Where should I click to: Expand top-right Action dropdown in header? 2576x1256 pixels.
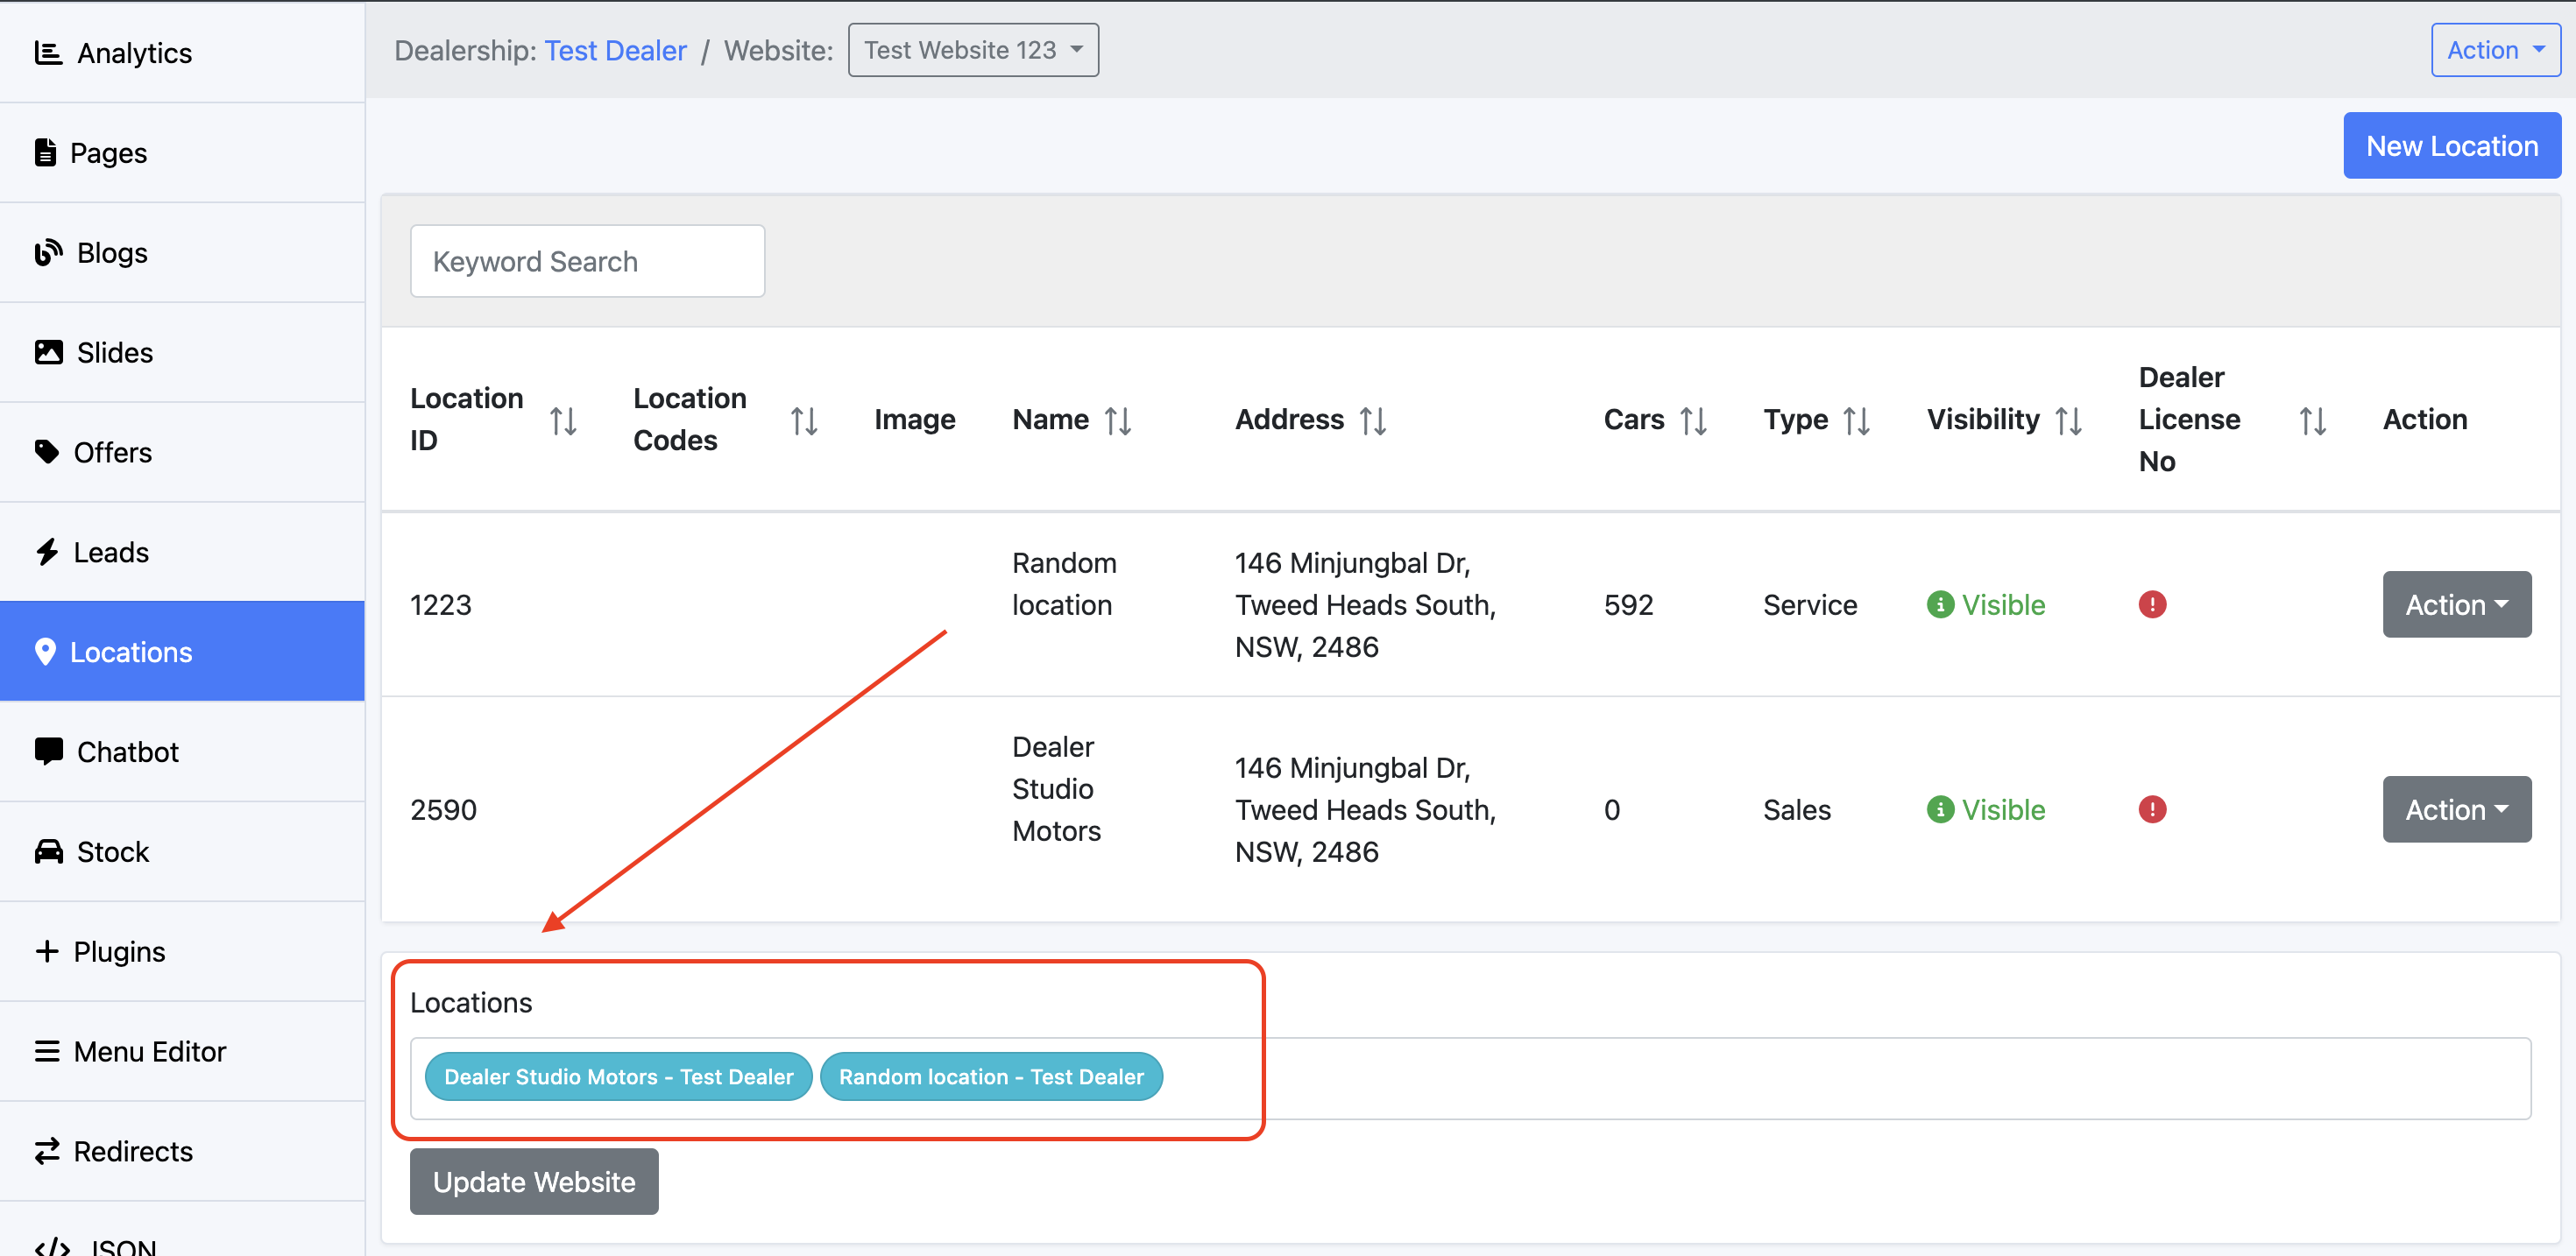click(x=2494, y=50)
